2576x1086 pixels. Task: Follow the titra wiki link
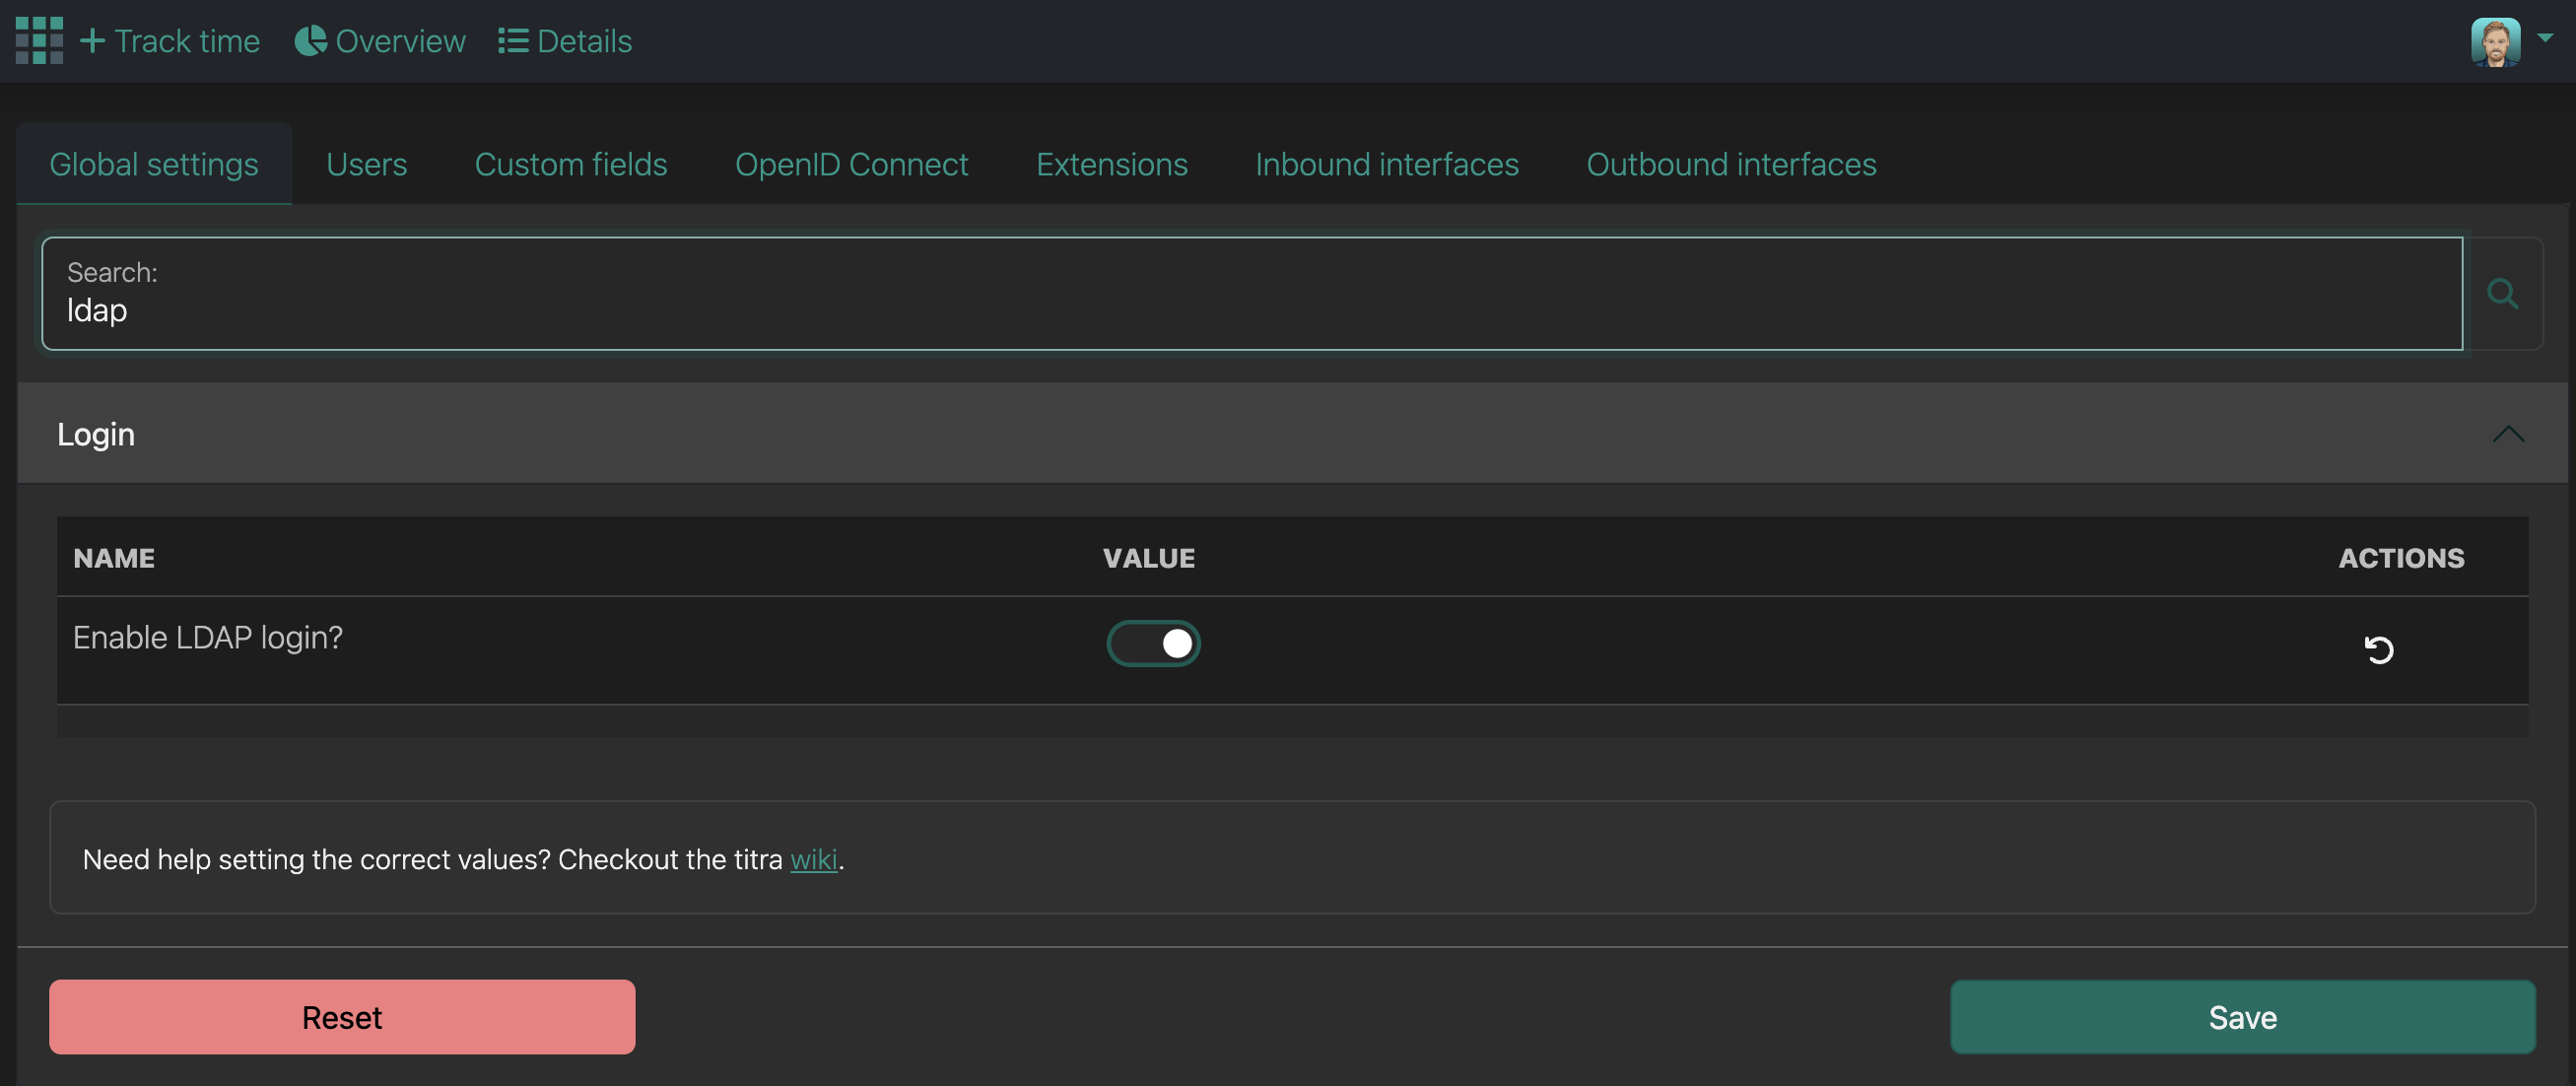click(x=813, y=859)
